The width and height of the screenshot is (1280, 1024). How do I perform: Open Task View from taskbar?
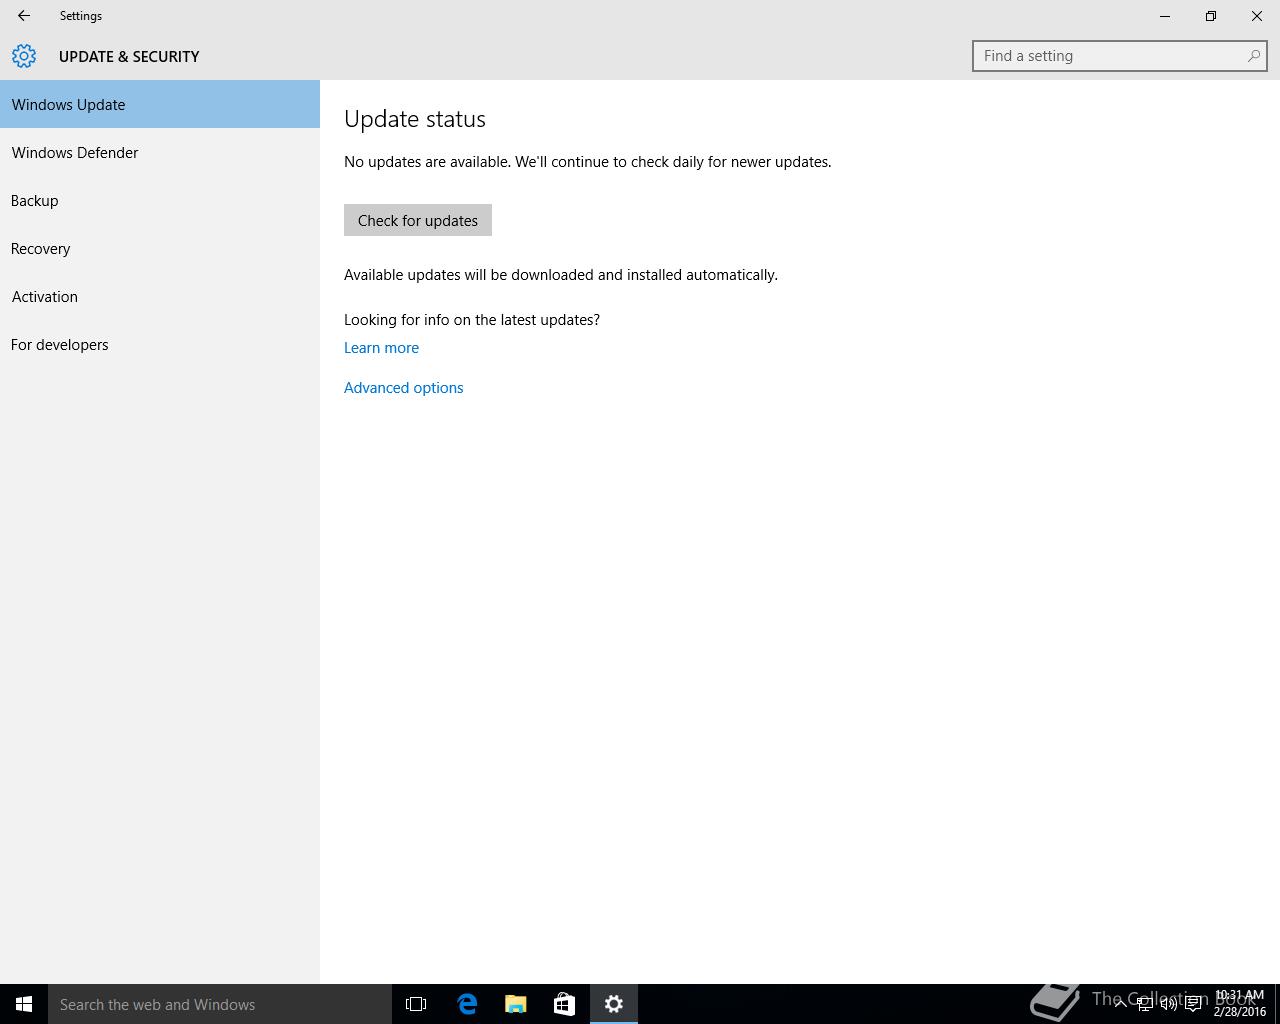pos(416,1004)
